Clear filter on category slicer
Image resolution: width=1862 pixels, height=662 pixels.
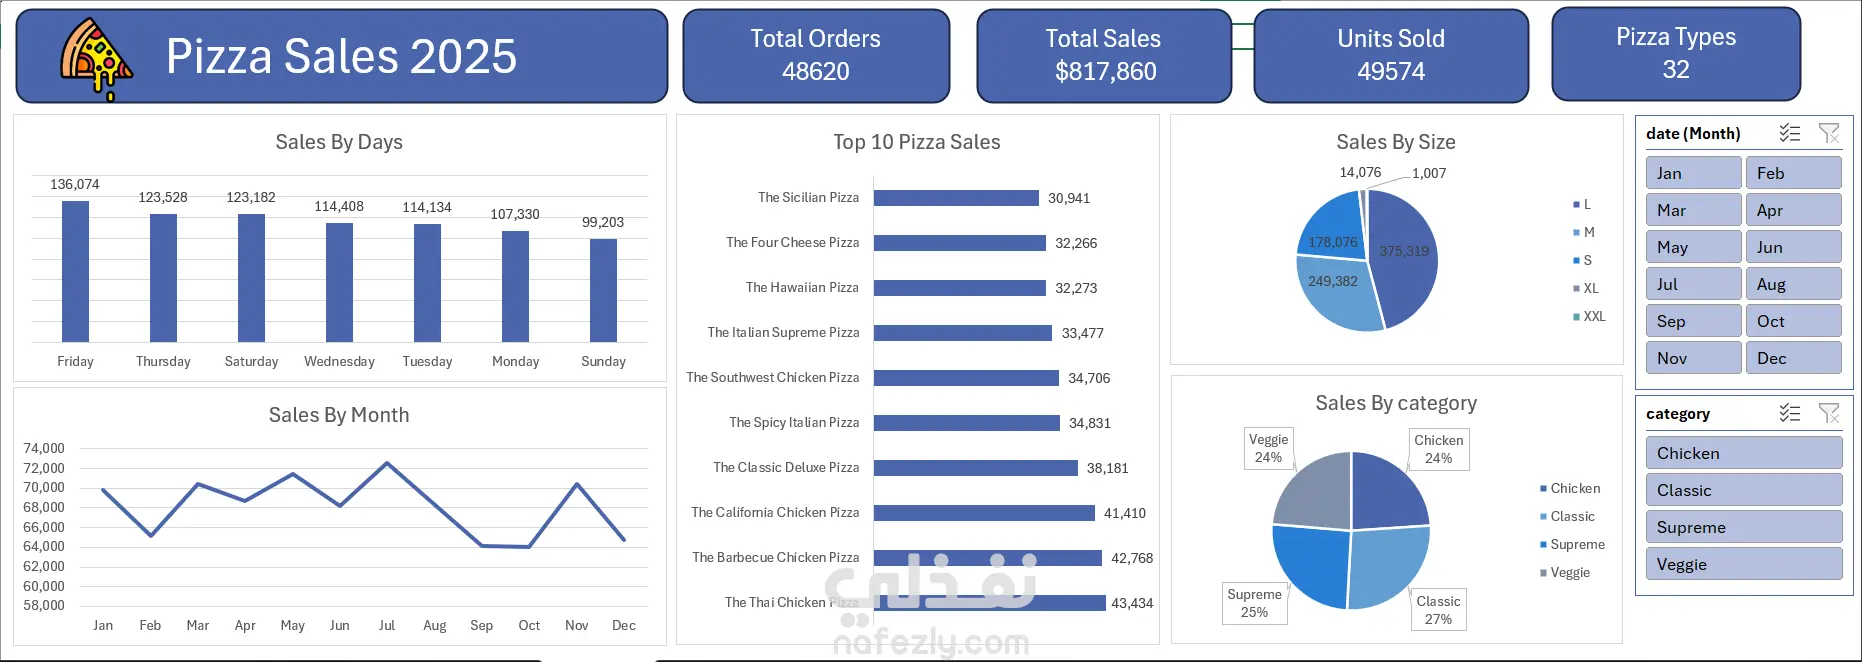click(x=1829, y=413)
